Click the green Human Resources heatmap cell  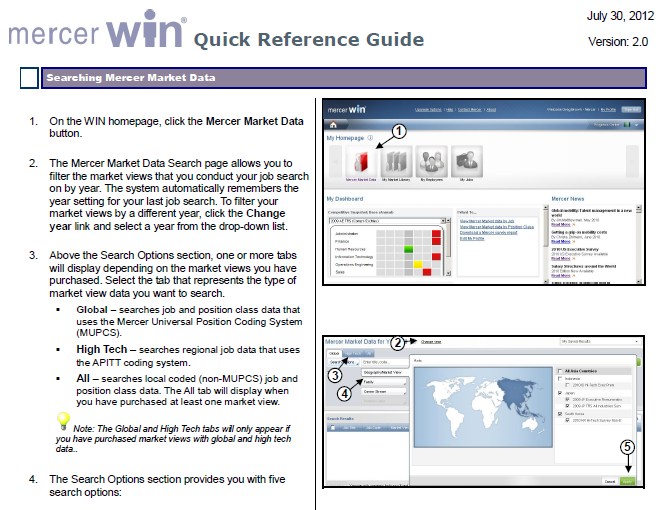(408, 249)
